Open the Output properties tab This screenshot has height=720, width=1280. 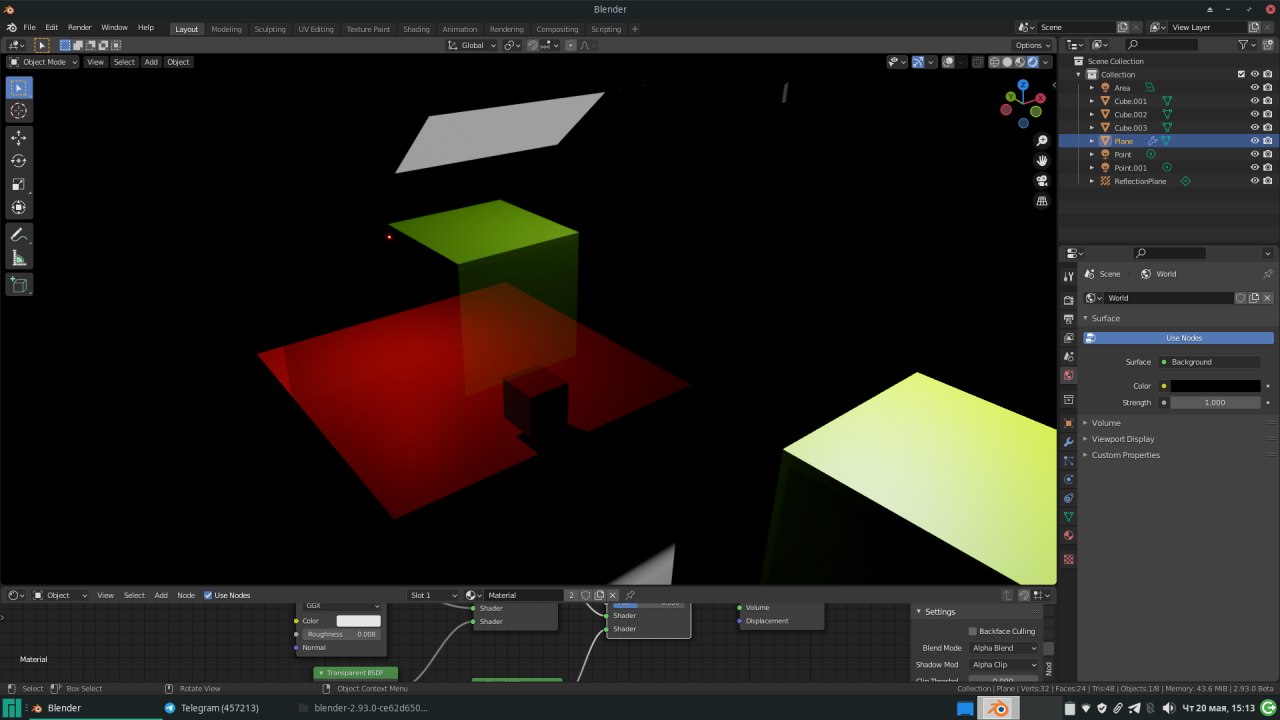(x=1068, y=319)
